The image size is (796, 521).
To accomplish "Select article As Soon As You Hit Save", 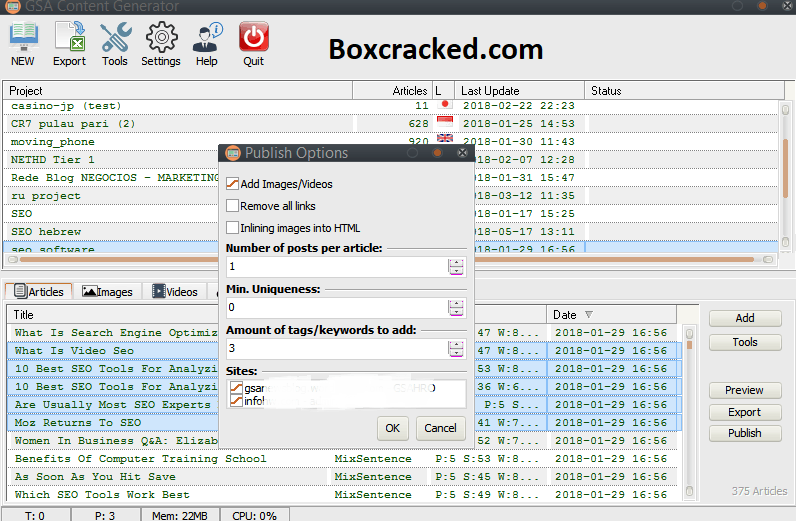I will tap(95, 477).
